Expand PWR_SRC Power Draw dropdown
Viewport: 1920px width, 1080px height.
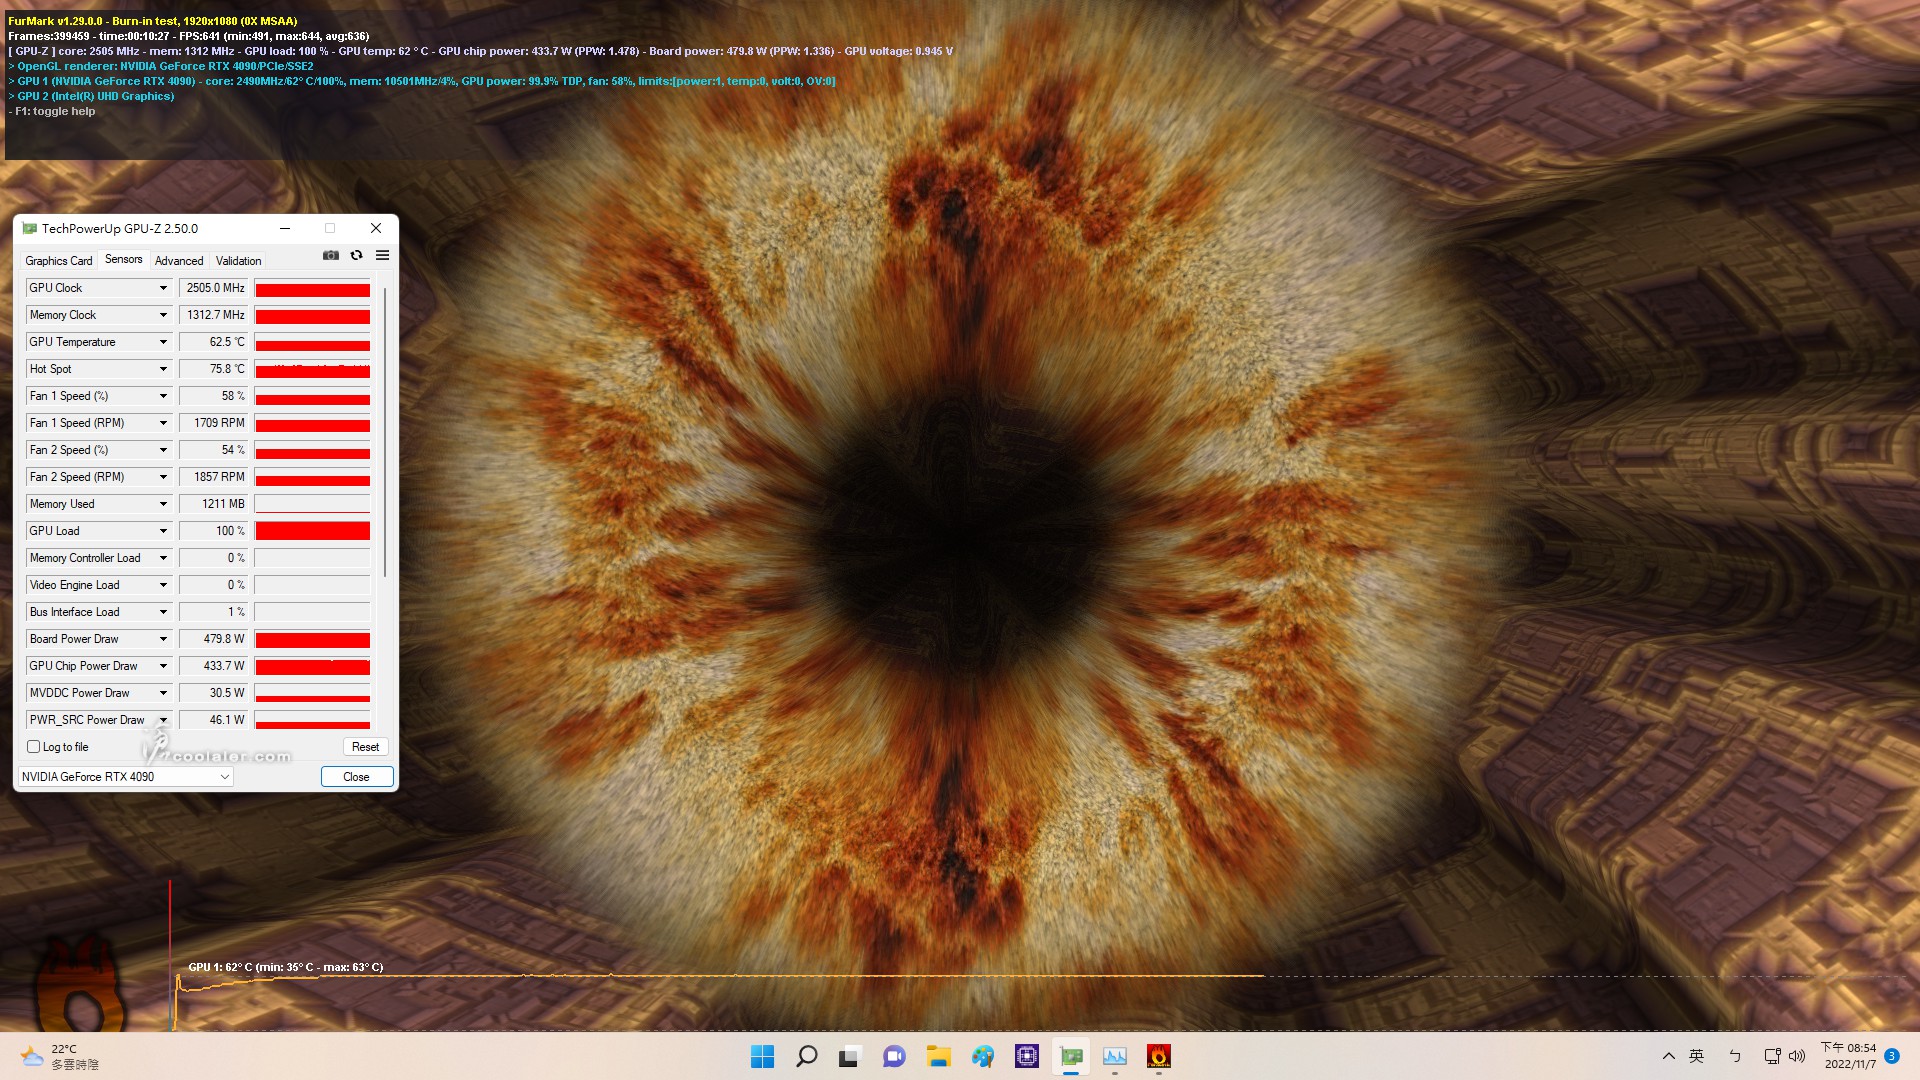click(163, 720)
